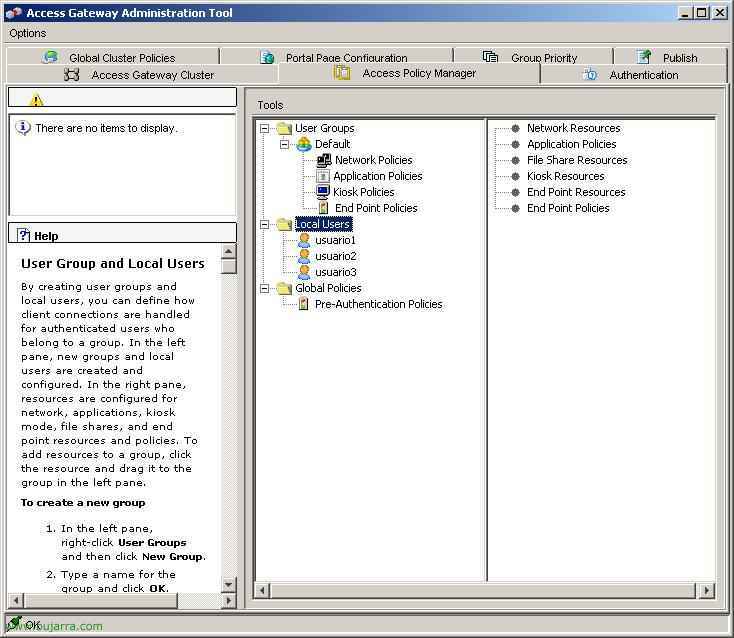Click the End Point Policies icon under Default
This screenshot has width=734, height=638.
click(x=323, y=208)
